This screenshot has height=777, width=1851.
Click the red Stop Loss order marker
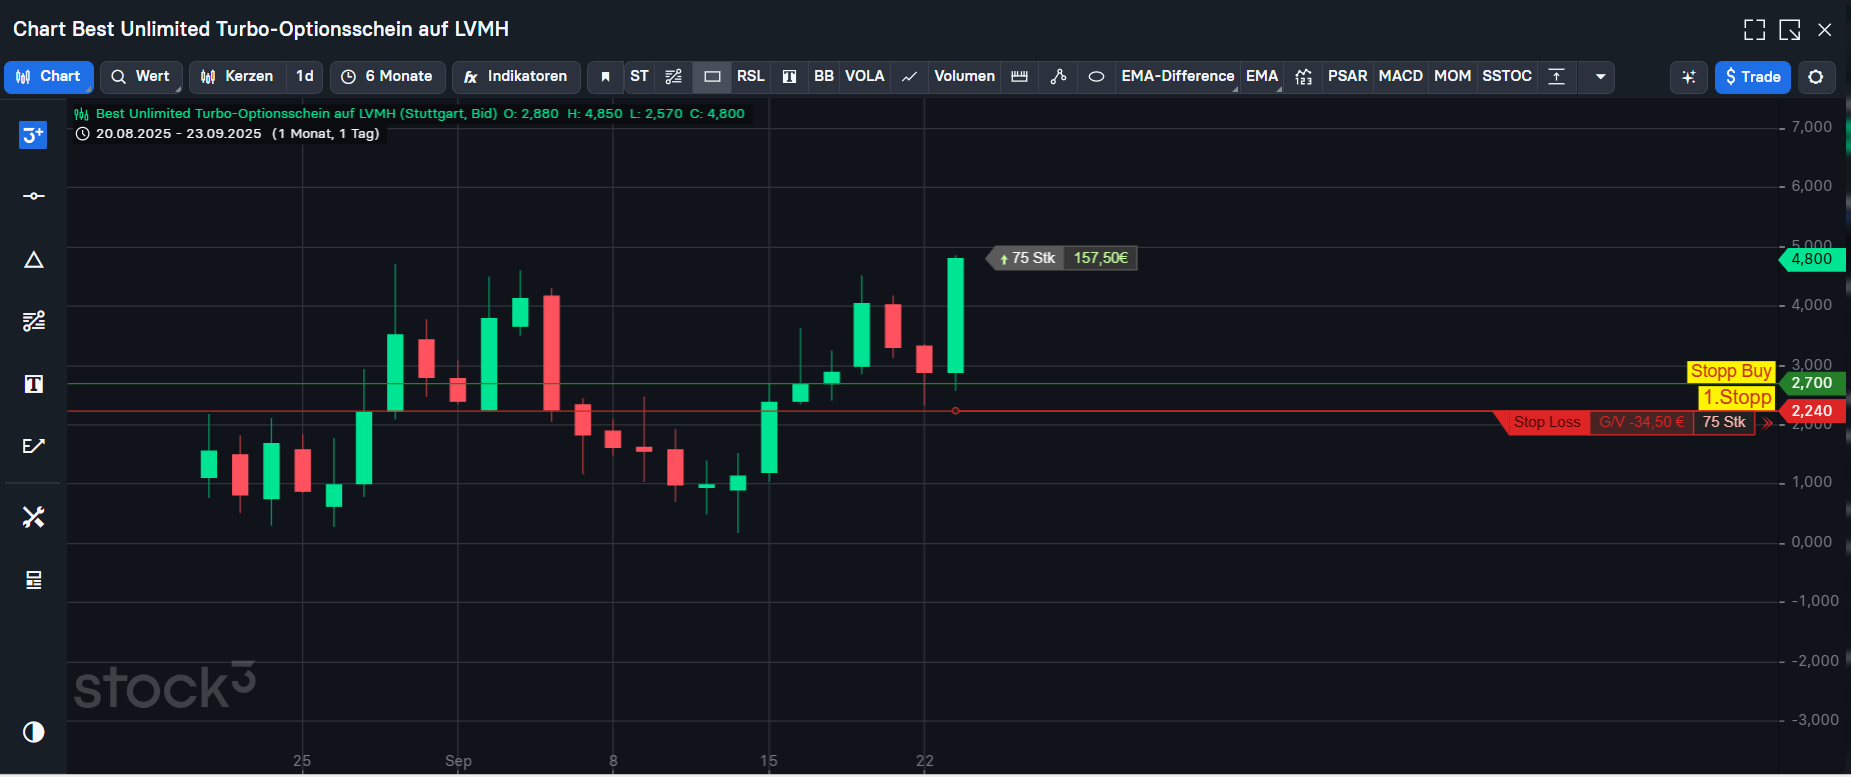(x=1546, y=422)
